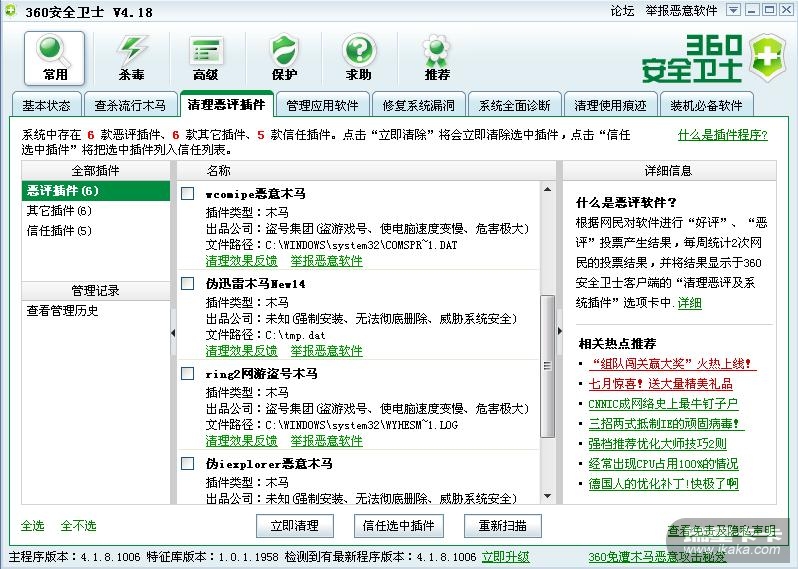
Task: Select the 推荐 ribbon icon
Action: (437, 58)
